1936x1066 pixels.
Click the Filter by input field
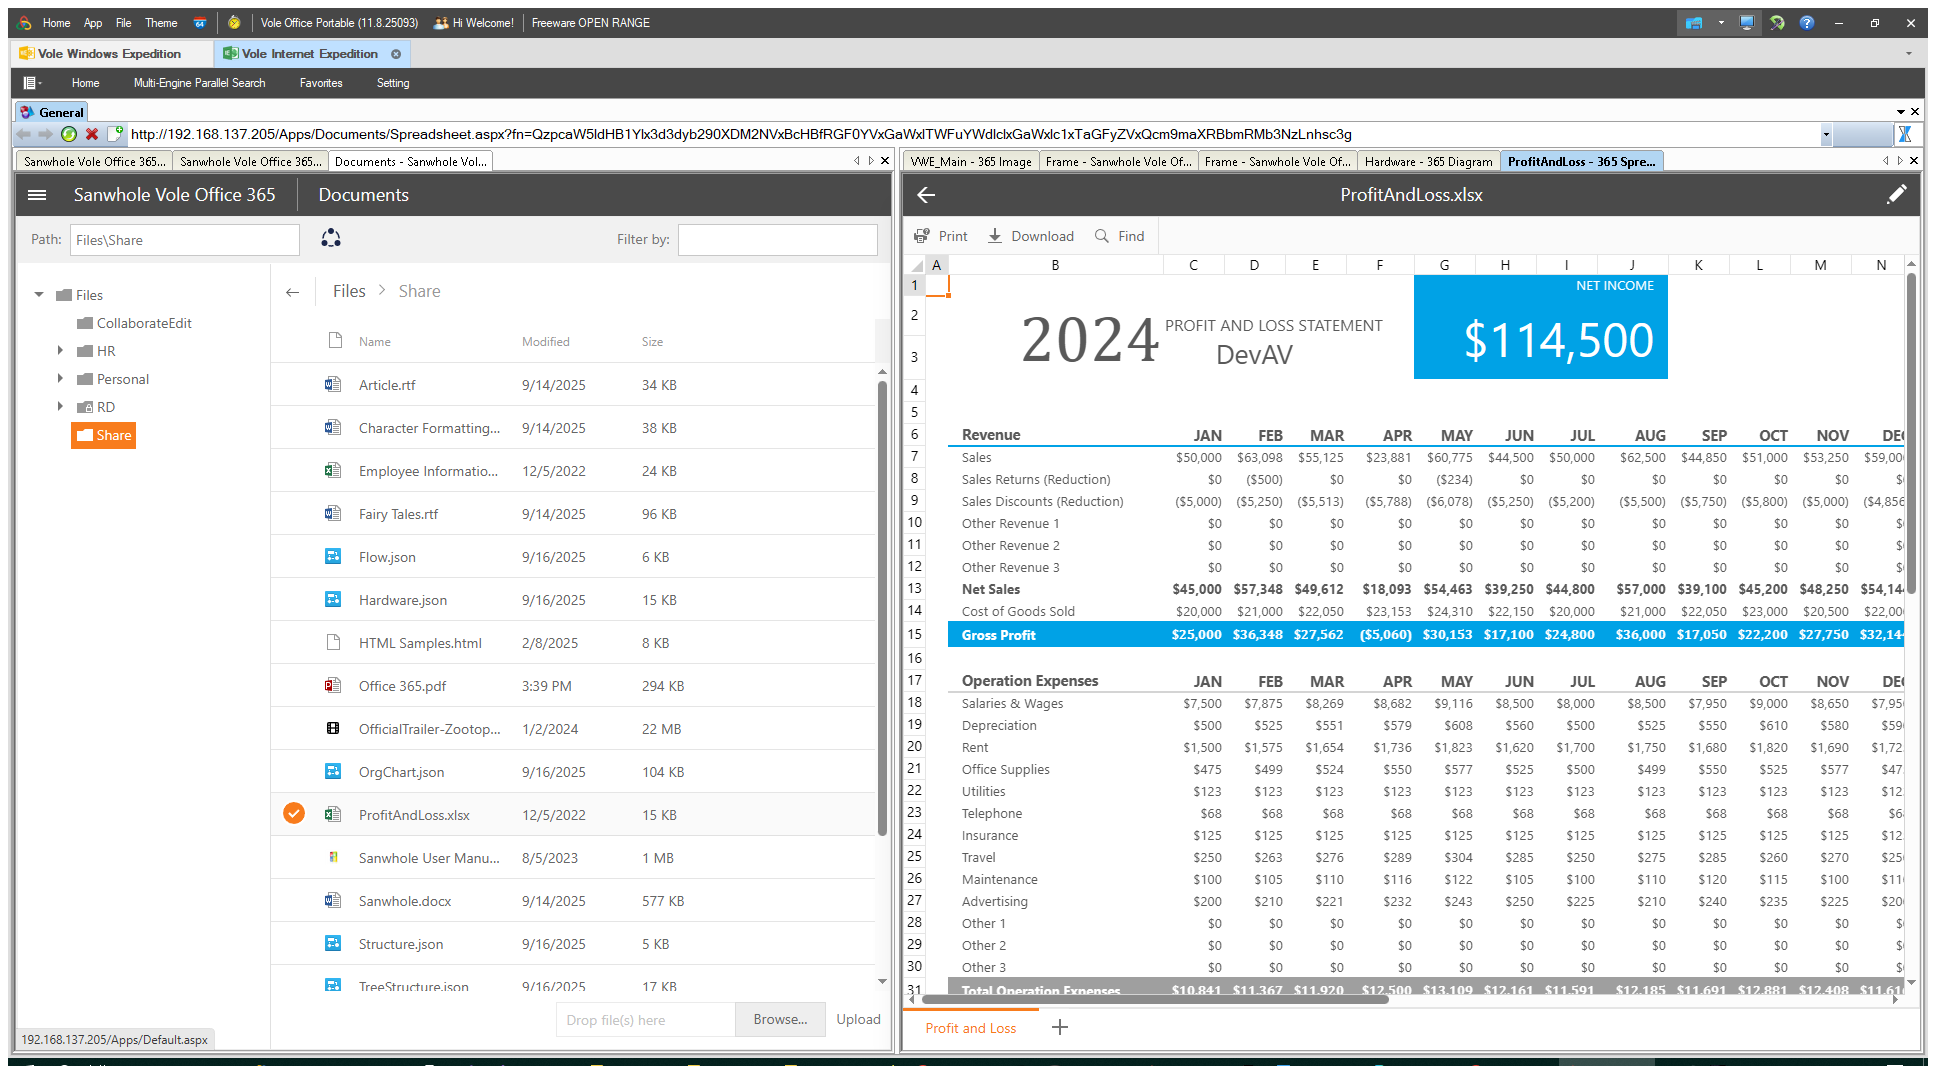[777, 240]
